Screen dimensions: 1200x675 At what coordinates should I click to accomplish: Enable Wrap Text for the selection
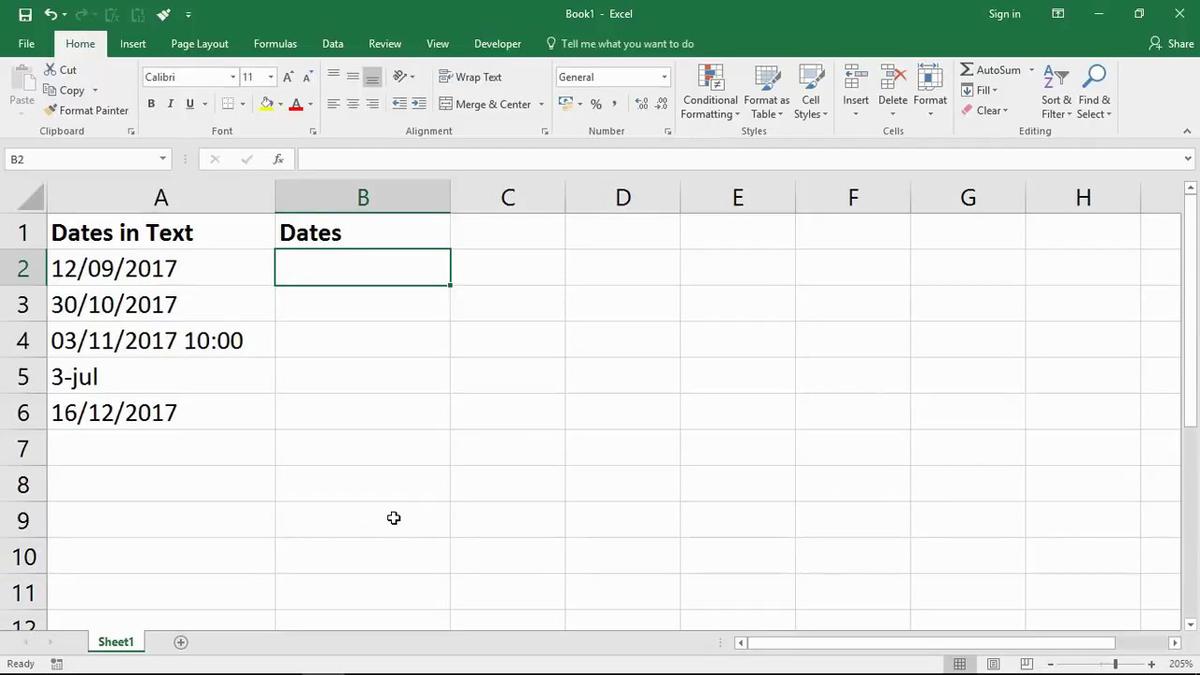pyautogui.click(x=470, y=76)
